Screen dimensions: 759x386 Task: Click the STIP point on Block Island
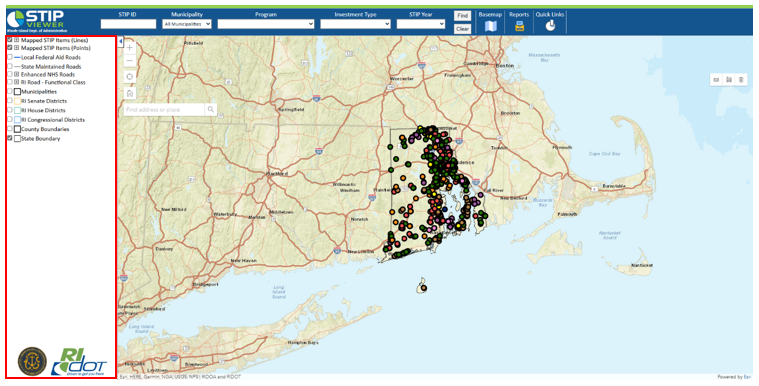coord(424,288)
